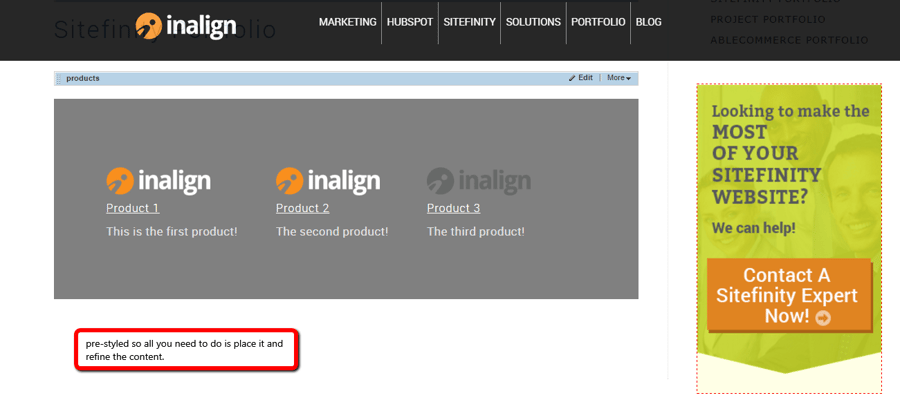Click the "We can help!" banner text
This screenshot has width=900, height=400.
click(x=754, y=228)
